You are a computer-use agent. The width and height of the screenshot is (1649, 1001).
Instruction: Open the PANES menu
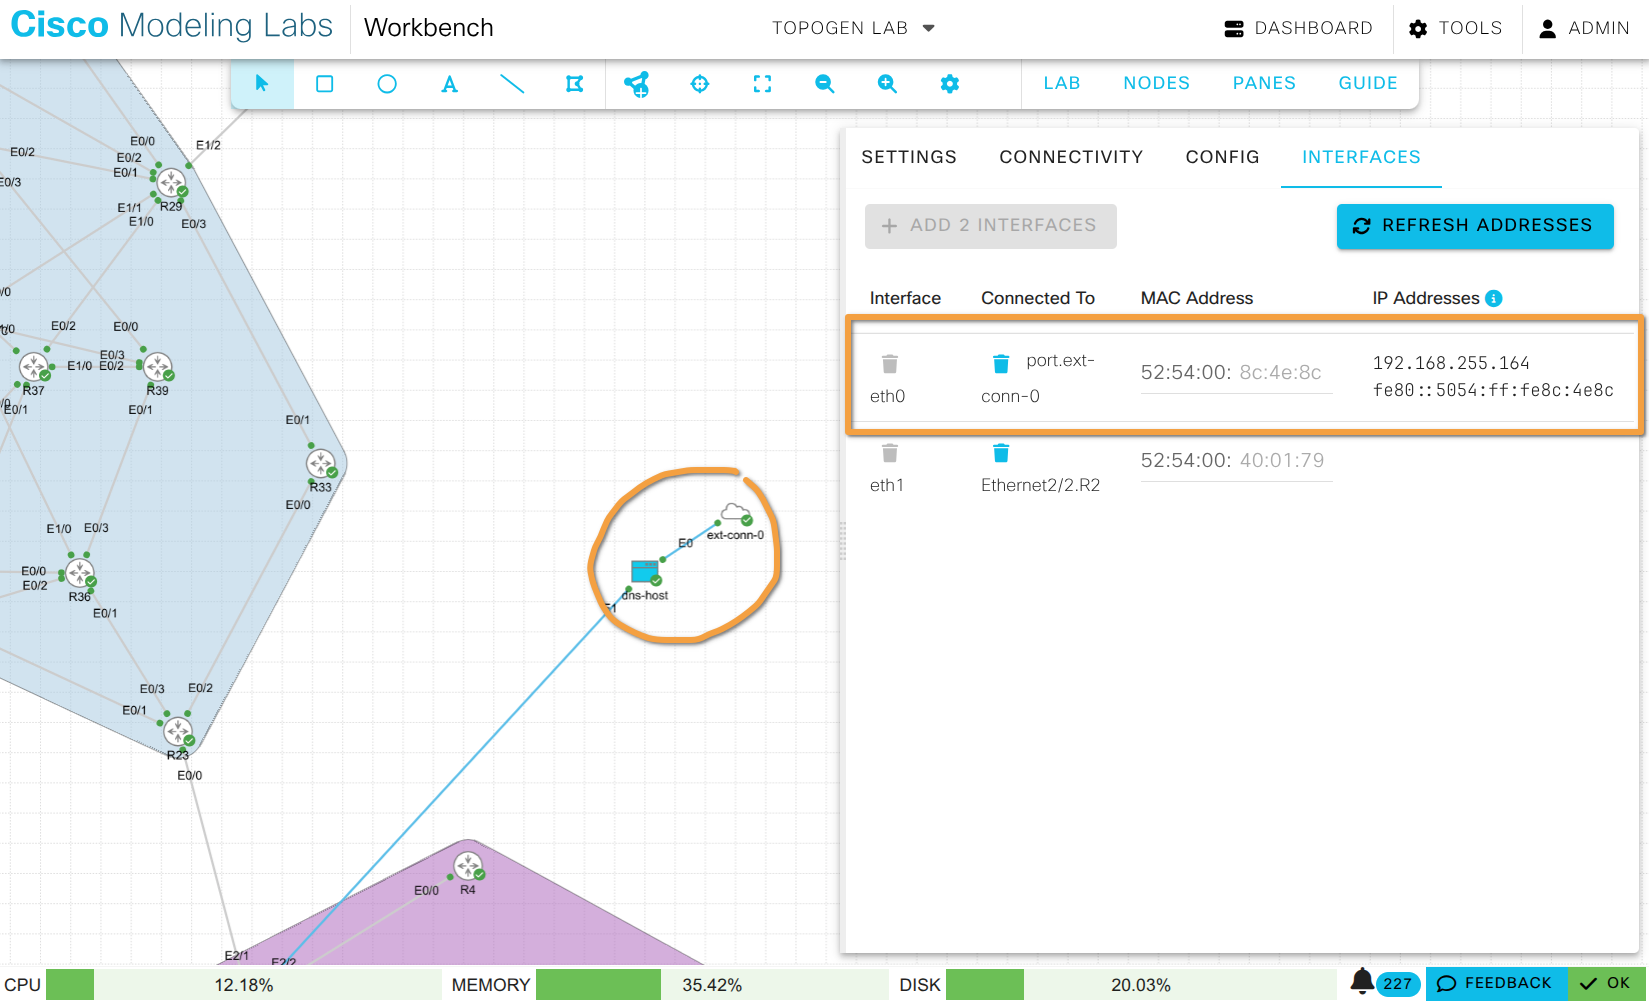(x=1264, y=83)
